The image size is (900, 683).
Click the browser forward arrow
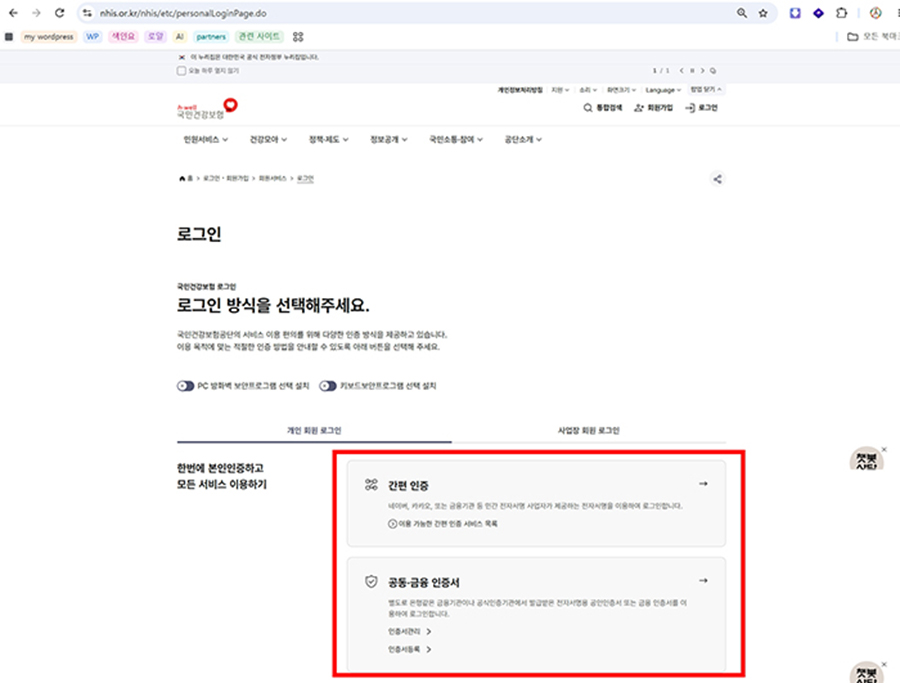pyautogui.click(x=37, y=13)
